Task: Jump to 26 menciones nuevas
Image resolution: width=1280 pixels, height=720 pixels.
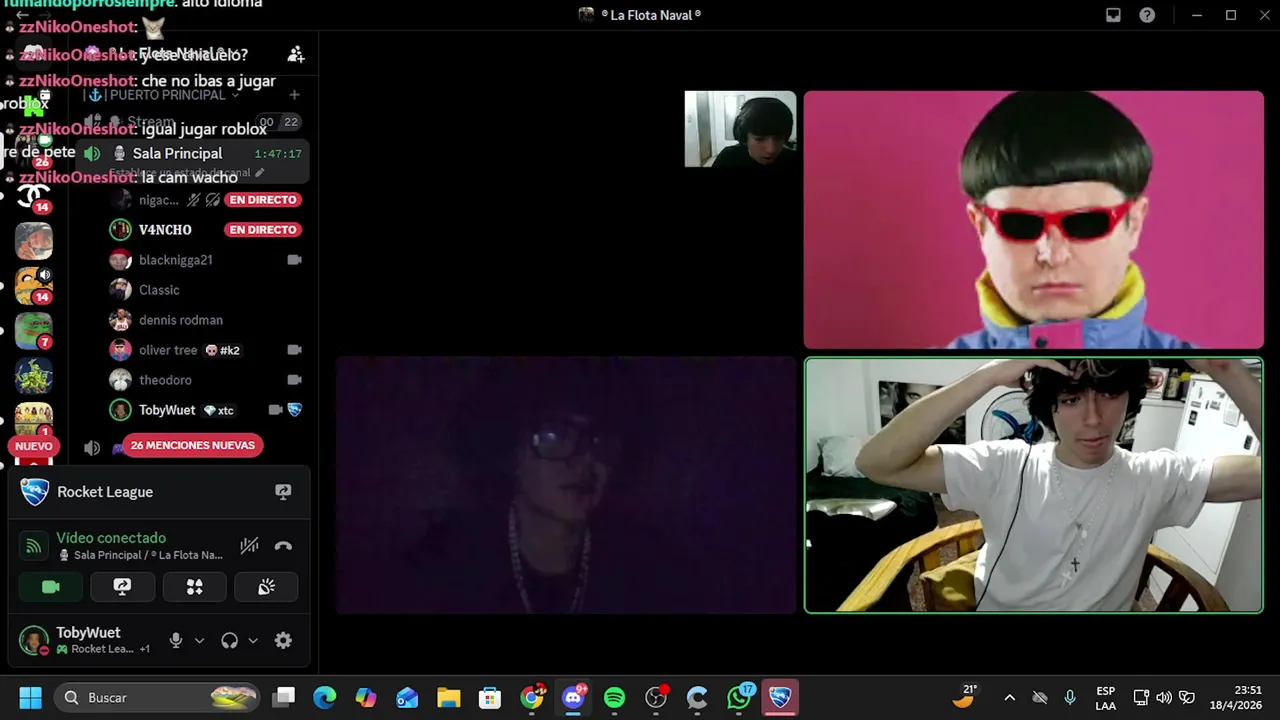Action: point(192,445)
